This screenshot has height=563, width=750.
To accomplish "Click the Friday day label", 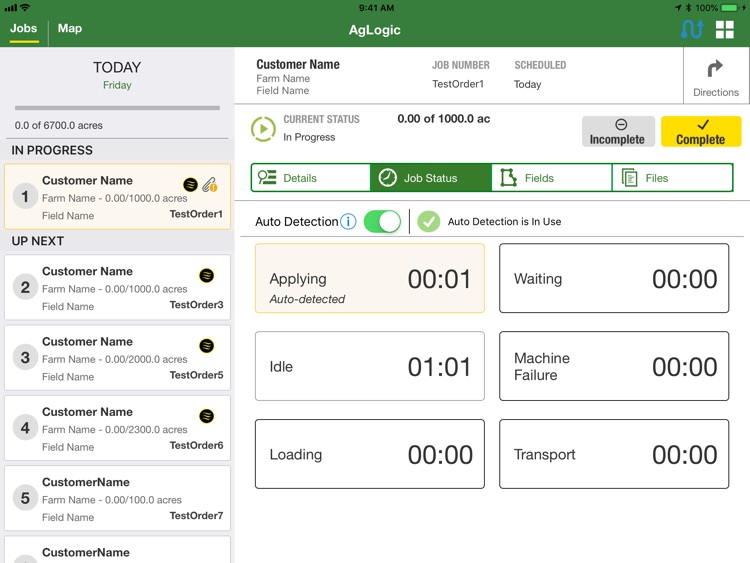I will point(117,85).
